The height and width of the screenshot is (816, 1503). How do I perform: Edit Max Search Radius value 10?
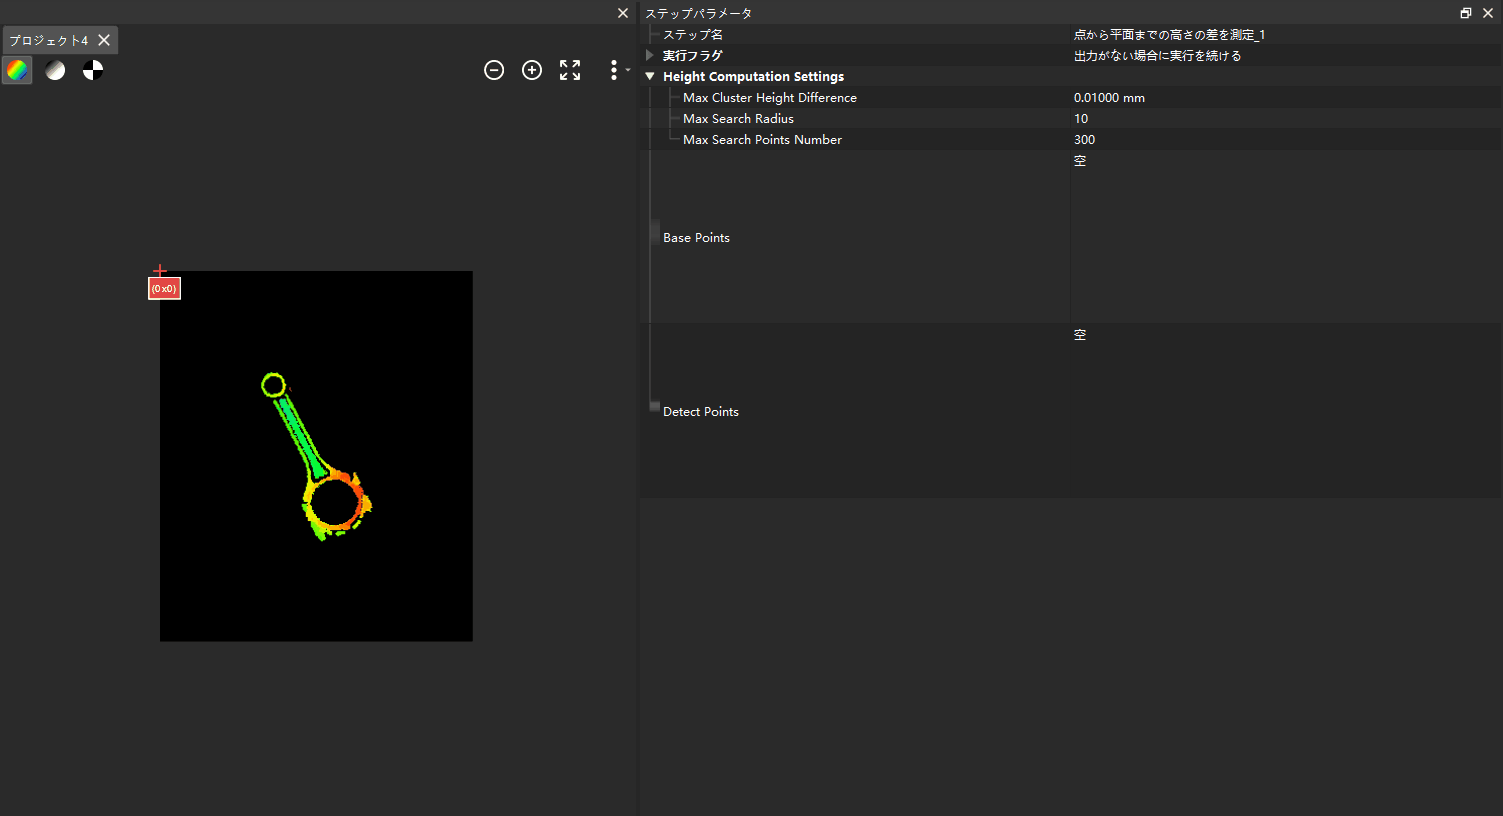[x=1285, y=119]
